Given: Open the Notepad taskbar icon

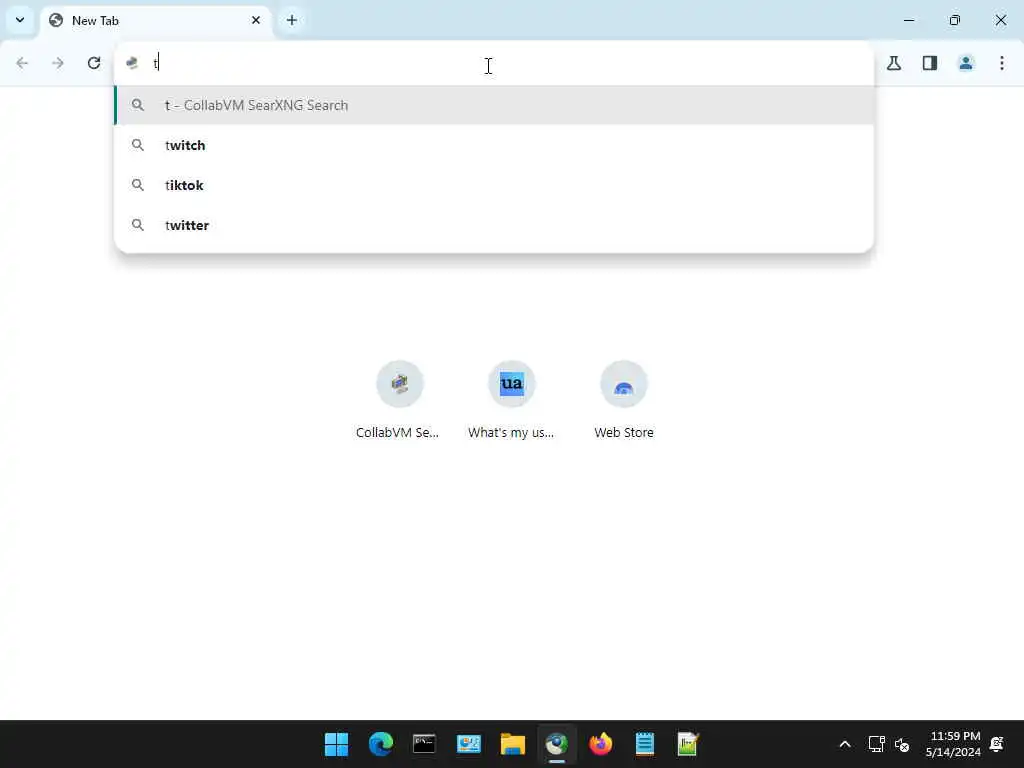Looking at the screenshot, I should (645, 744).
